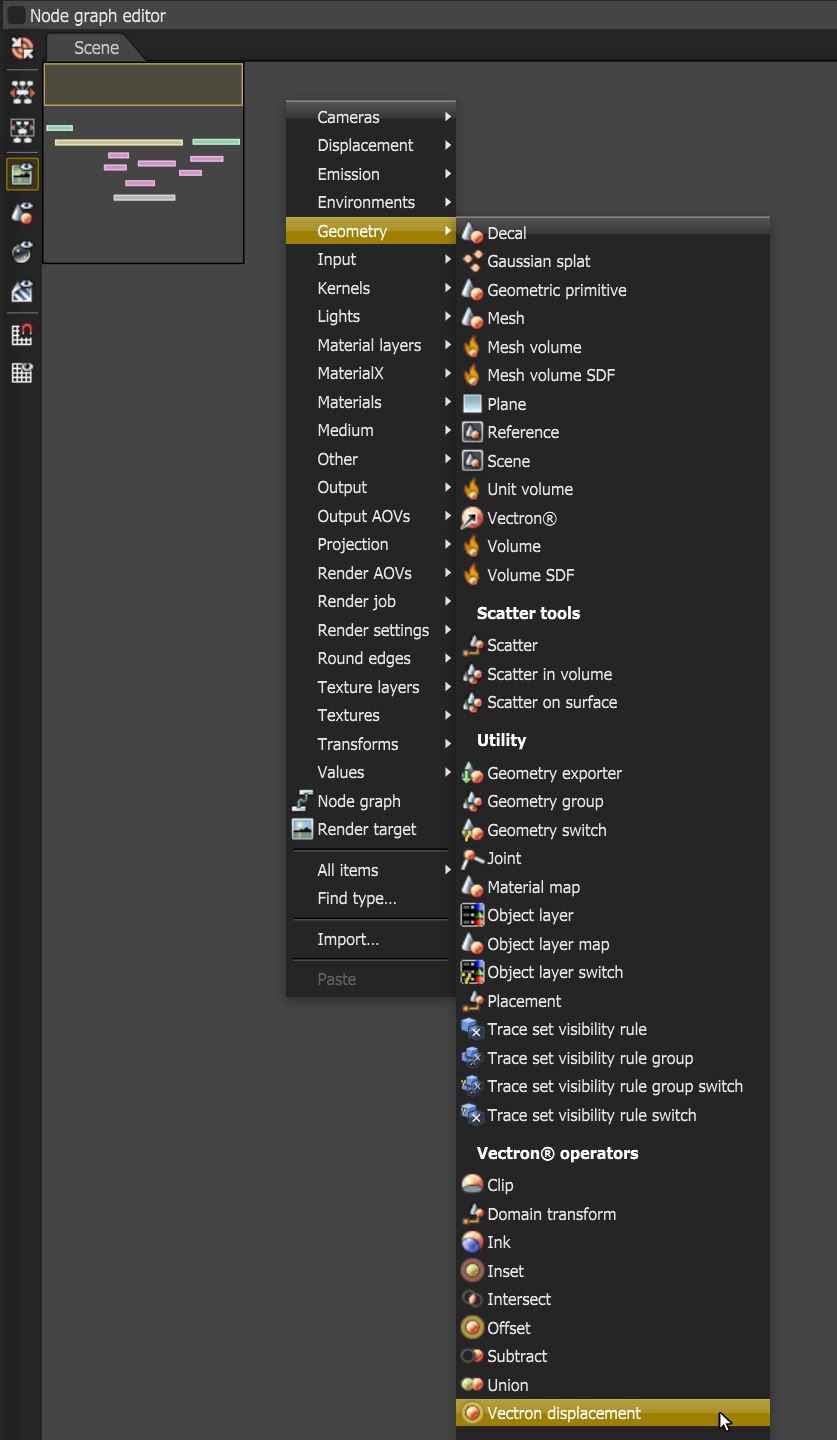This screenshot has width=837, height=1440.
Task: Toggle the highlighted minimap toolbar button
Action: coord(22,174)
